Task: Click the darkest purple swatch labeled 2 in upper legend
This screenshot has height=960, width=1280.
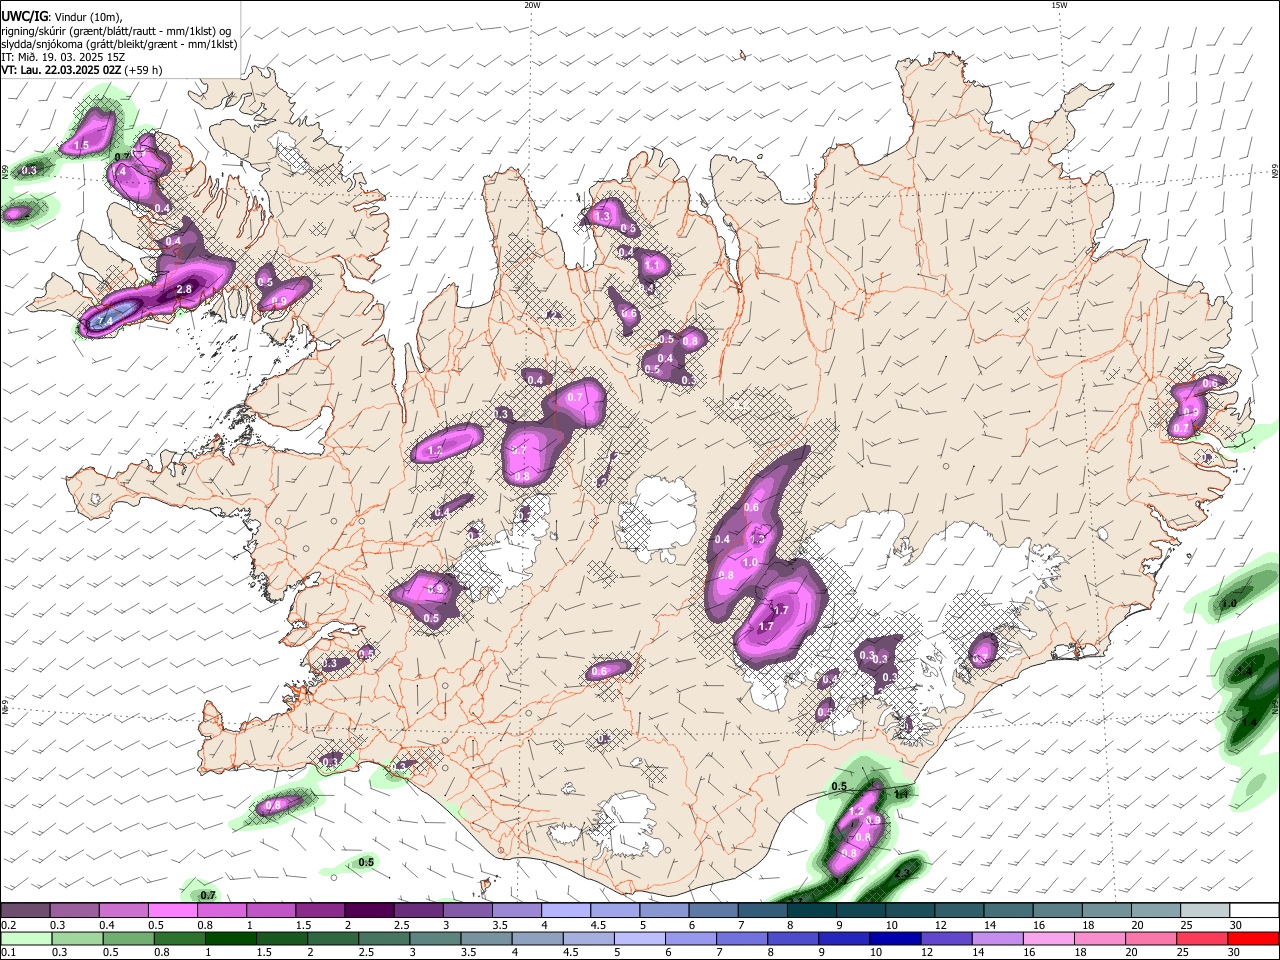Action: [x=369, y=911]
